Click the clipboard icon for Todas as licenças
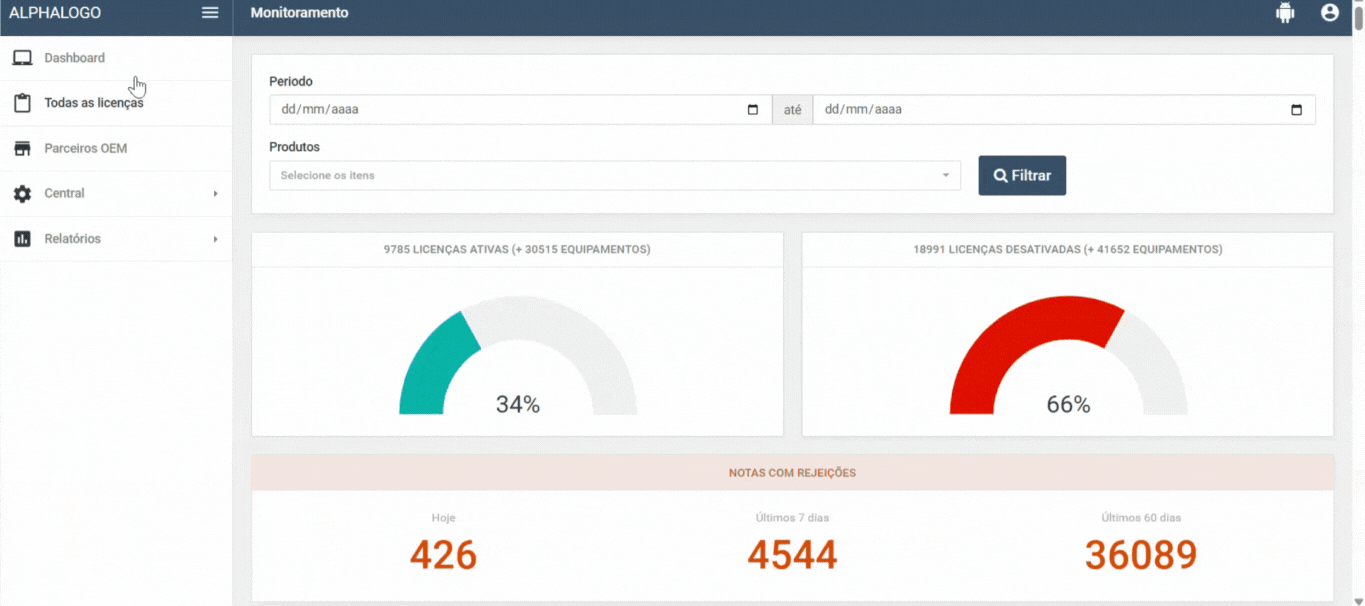Image resolution: width=1365 pixels, height=606 pixels. pyautogui.click(x=22, y=103)
